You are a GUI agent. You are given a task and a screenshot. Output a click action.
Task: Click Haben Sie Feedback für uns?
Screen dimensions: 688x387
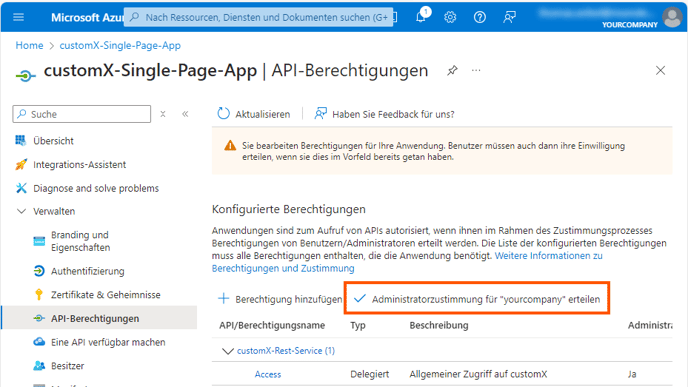(x=384, y=114)
